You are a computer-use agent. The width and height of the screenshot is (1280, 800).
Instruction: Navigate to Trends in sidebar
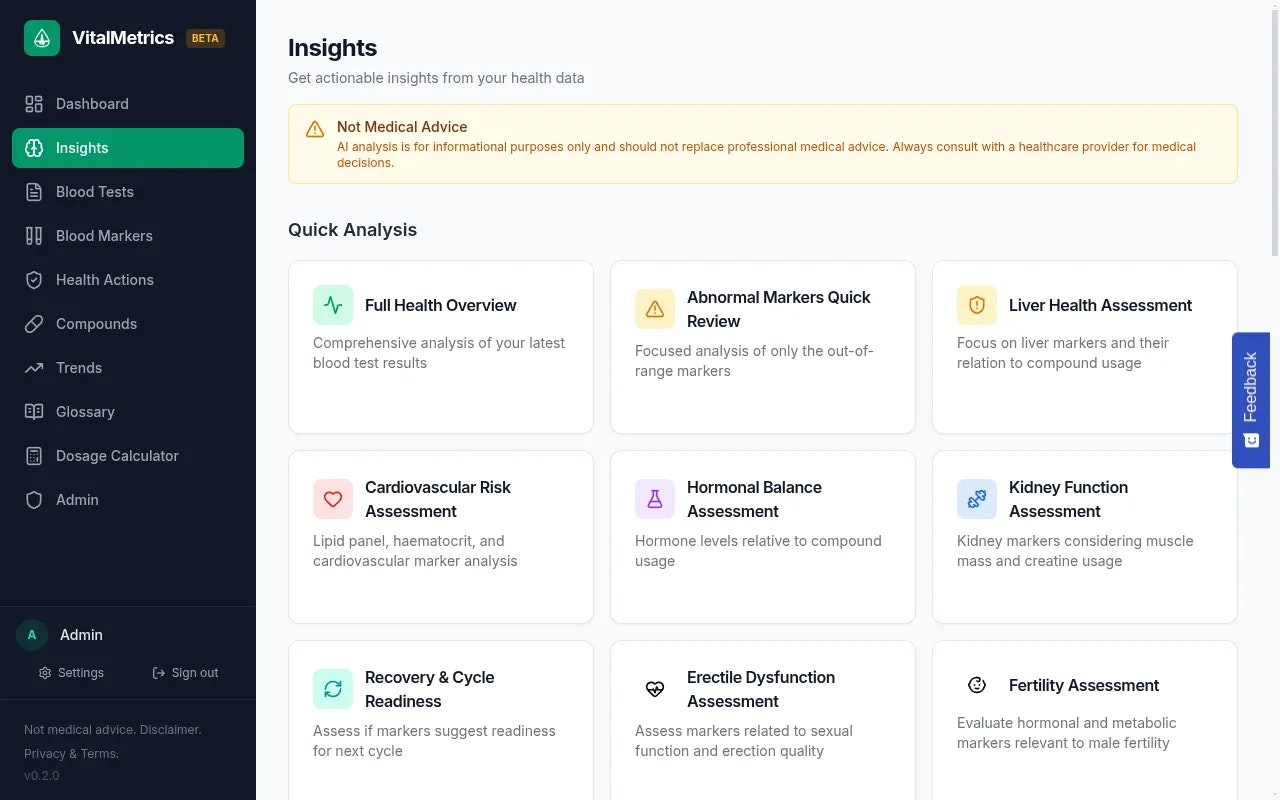(x=78, y=368)
